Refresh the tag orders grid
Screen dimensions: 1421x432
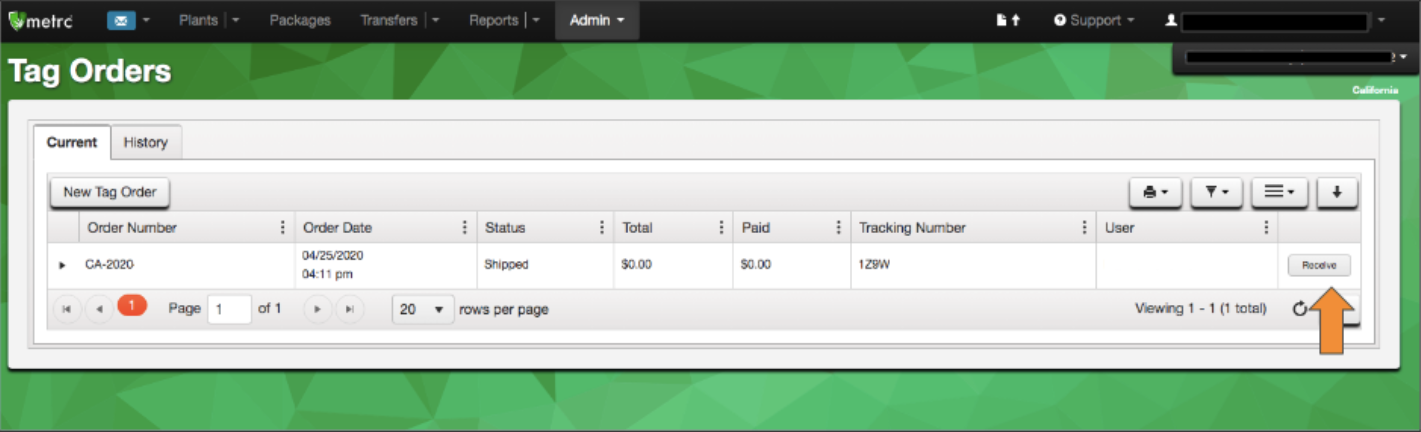click(x=1299, y=309)
